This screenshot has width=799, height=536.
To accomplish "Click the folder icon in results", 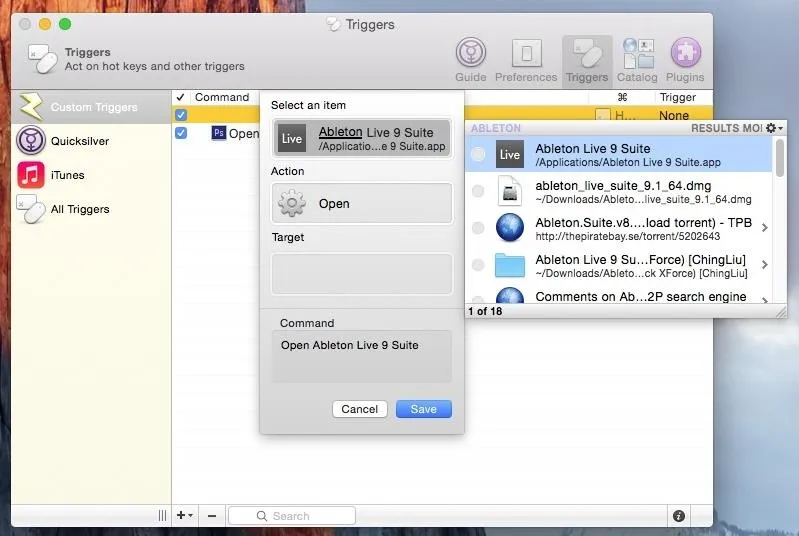I will point(510,265).
